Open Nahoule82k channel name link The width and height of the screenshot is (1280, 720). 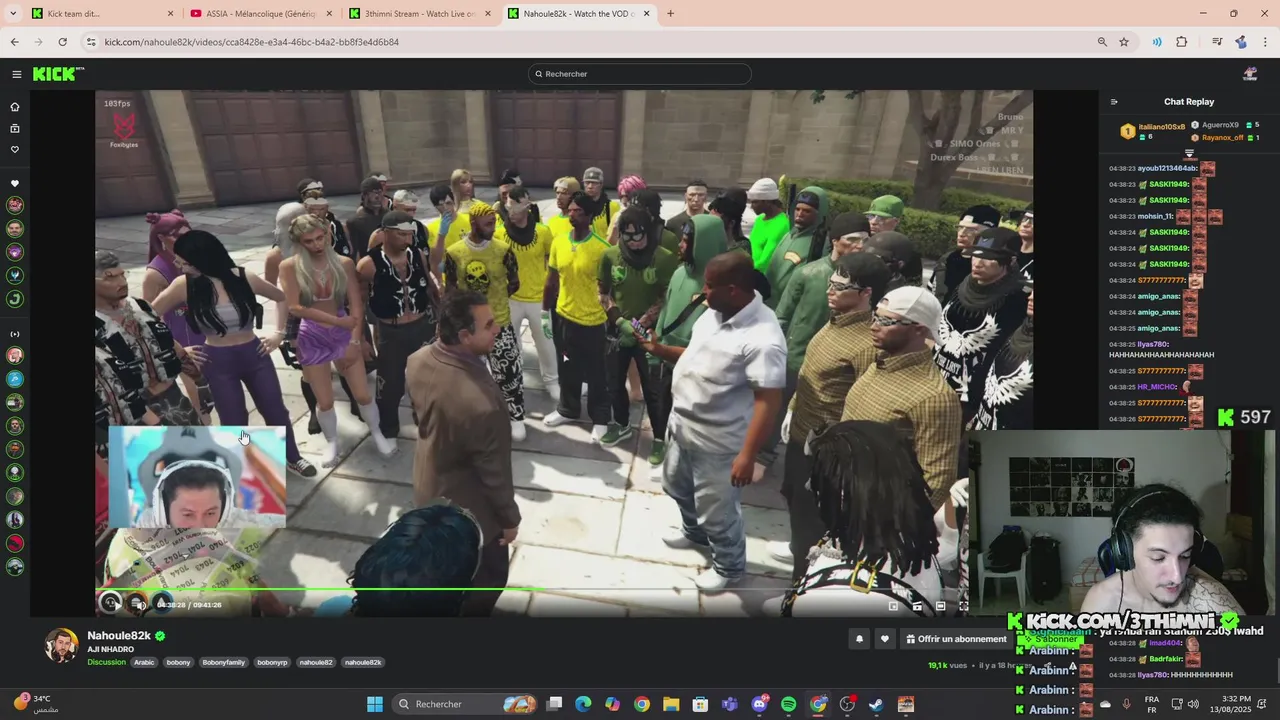(119, 636)
